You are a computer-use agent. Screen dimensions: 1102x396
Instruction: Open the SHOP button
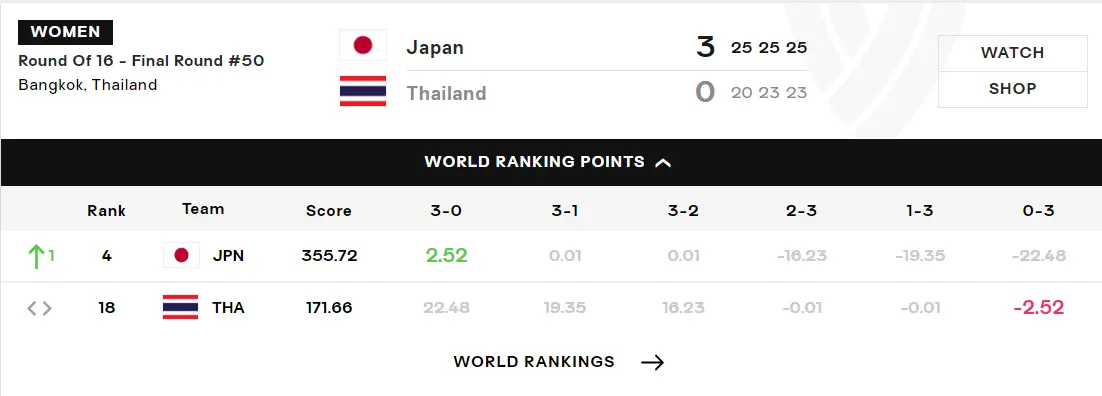pyautogui.click(x=1013, y=89)
